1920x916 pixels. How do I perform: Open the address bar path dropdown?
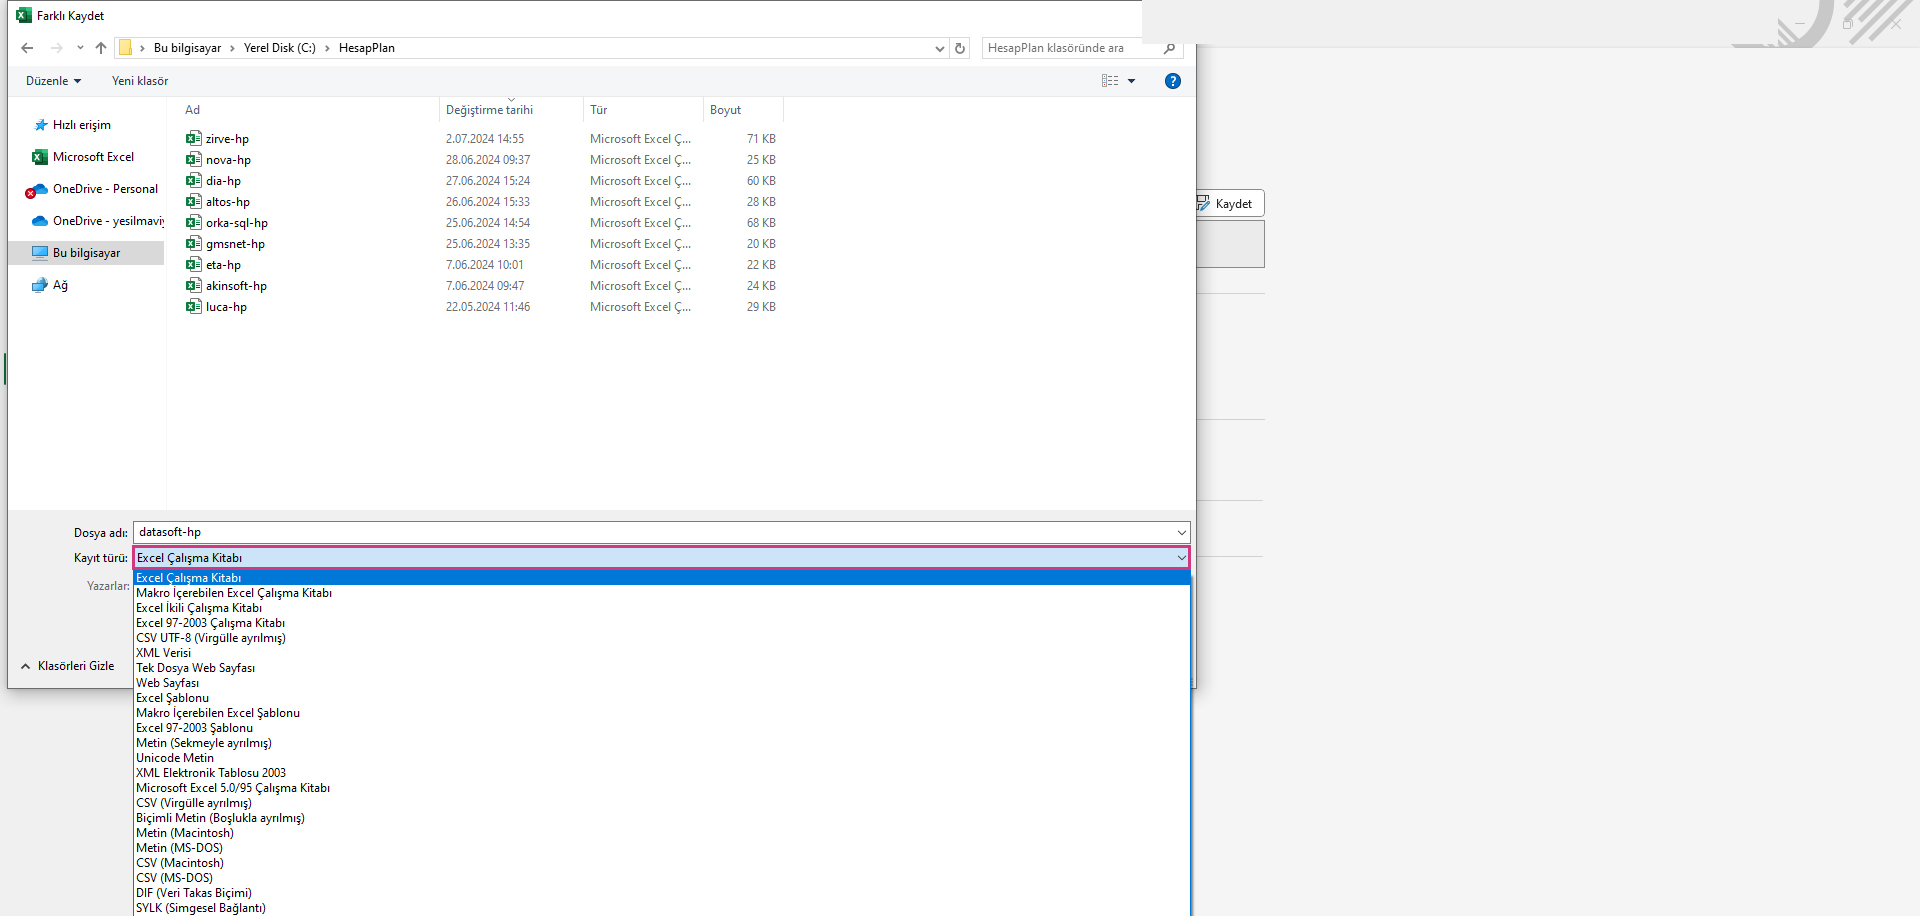[939, 48]
